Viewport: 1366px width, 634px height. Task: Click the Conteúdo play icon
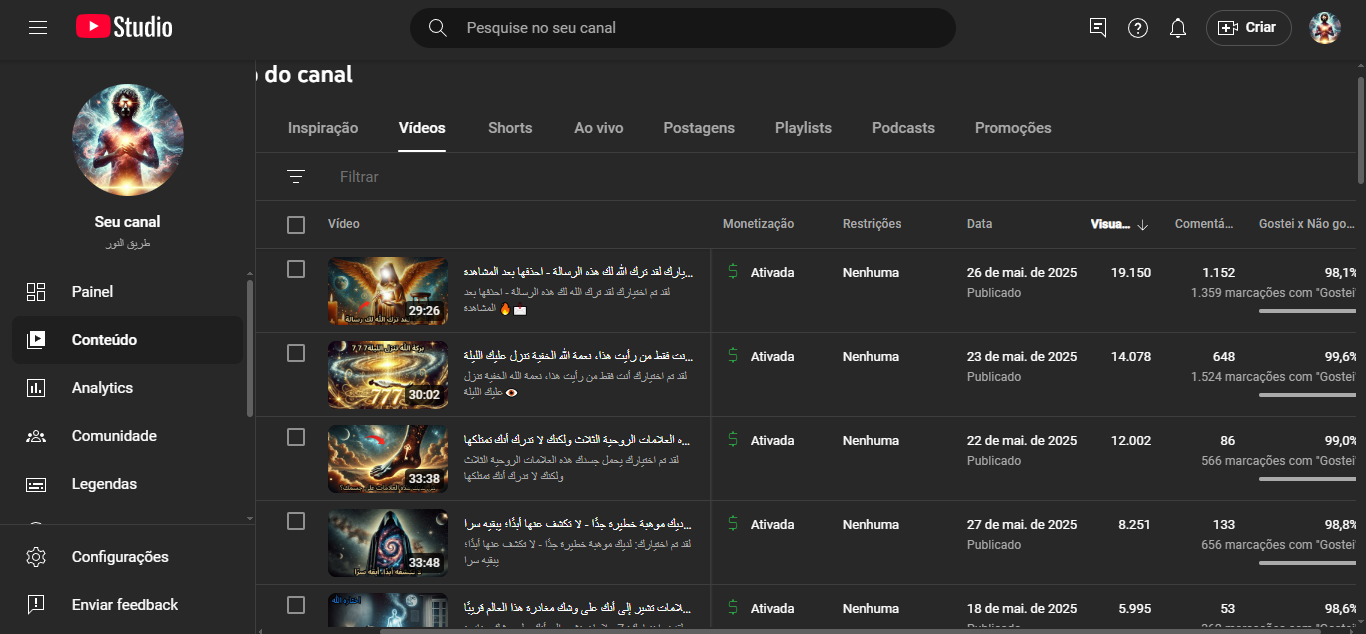36,340
